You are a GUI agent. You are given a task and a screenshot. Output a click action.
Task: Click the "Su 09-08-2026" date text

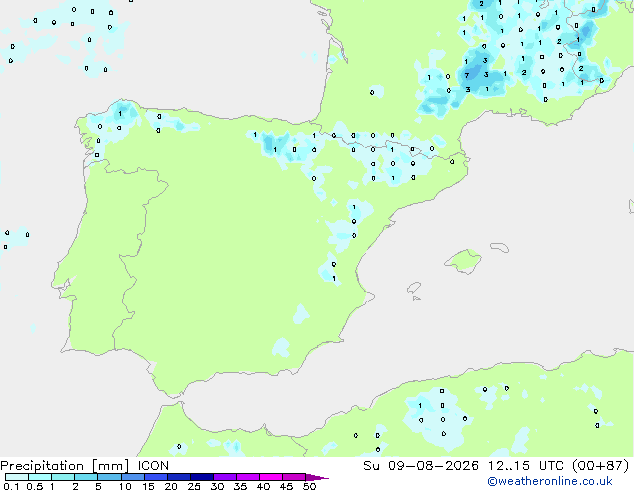[x=421, y=466]
